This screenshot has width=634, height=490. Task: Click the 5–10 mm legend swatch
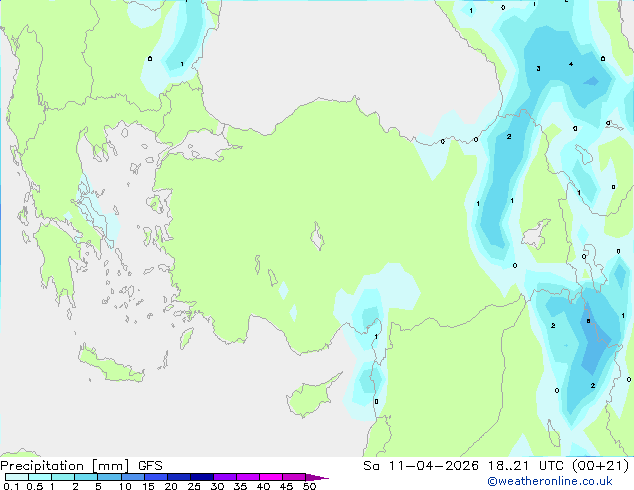[x=109, y=477]
